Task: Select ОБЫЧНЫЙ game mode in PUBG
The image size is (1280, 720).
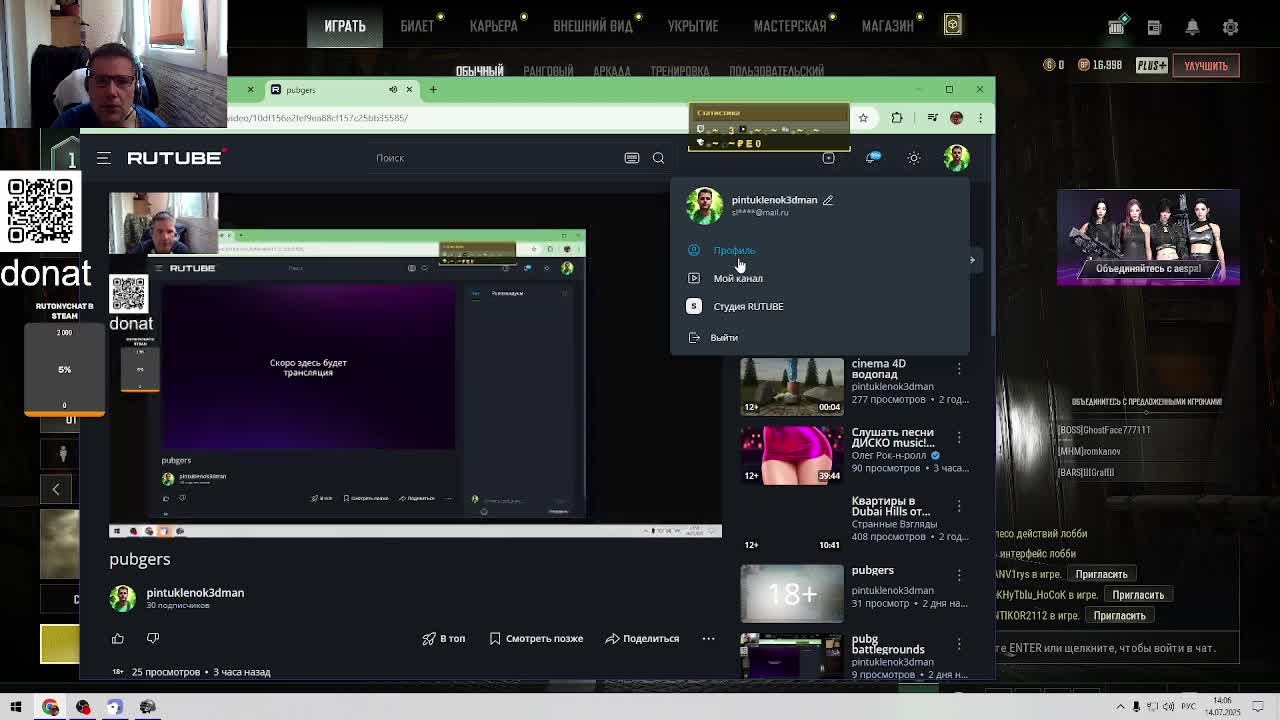Action: pos(480,71)
